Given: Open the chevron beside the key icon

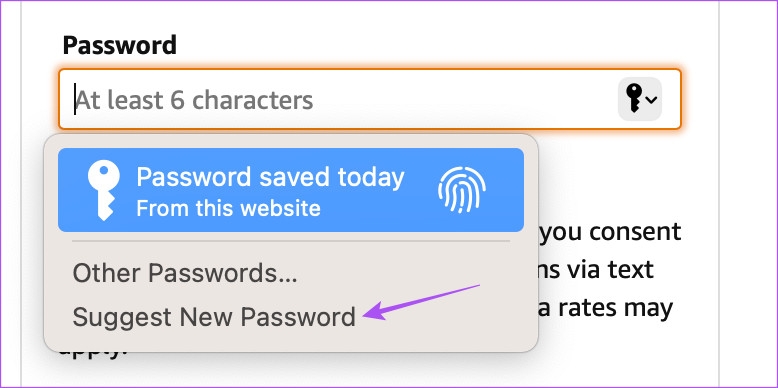Looking at the screenshot, I should [x=652, y=100].
